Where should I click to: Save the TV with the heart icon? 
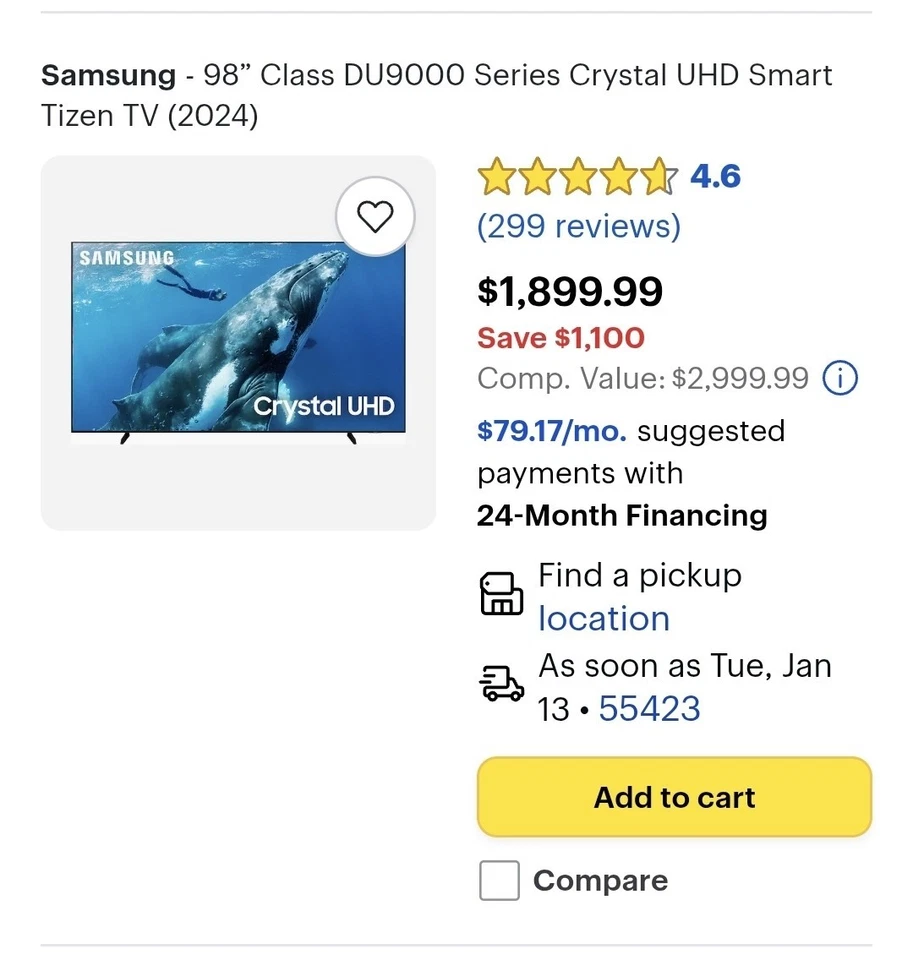[376, 217]
